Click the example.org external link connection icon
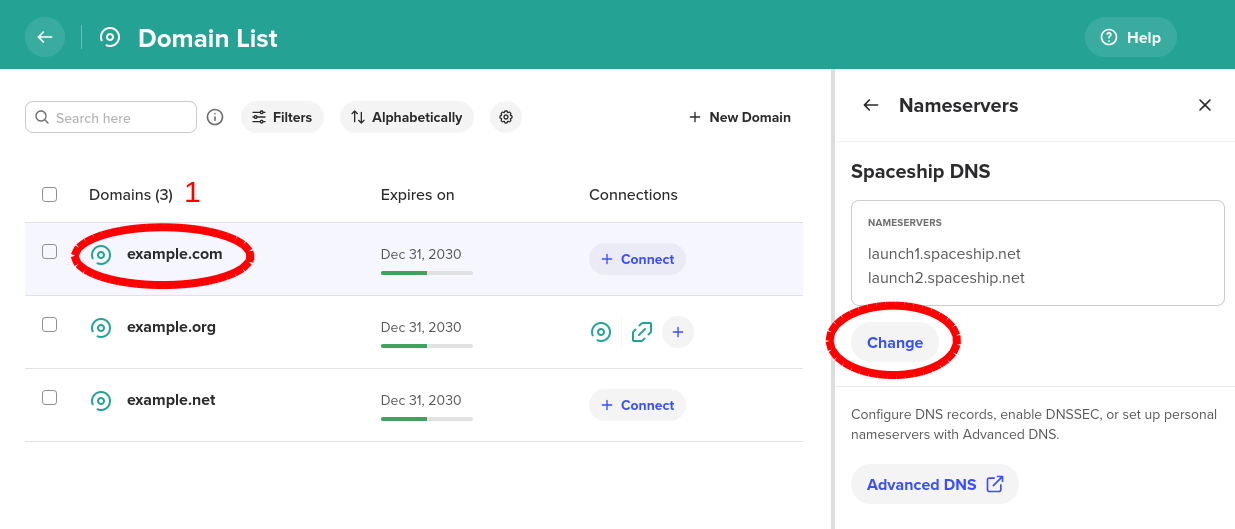 point(642,332)
